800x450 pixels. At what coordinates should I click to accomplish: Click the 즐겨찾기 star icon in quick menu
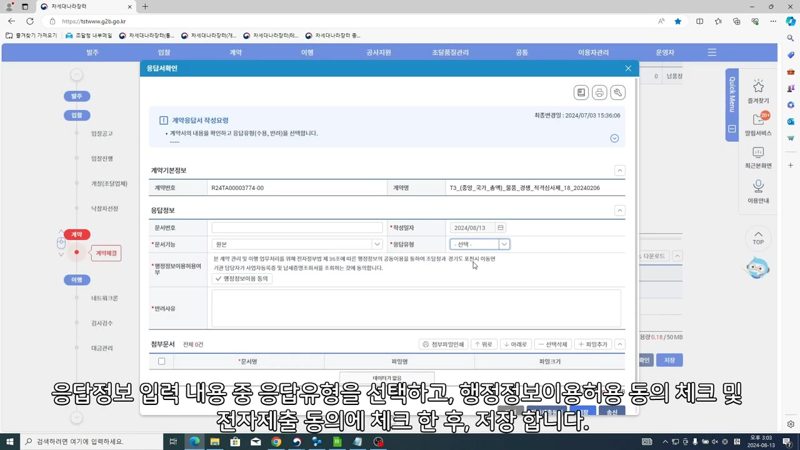click(x=758, y=87)
